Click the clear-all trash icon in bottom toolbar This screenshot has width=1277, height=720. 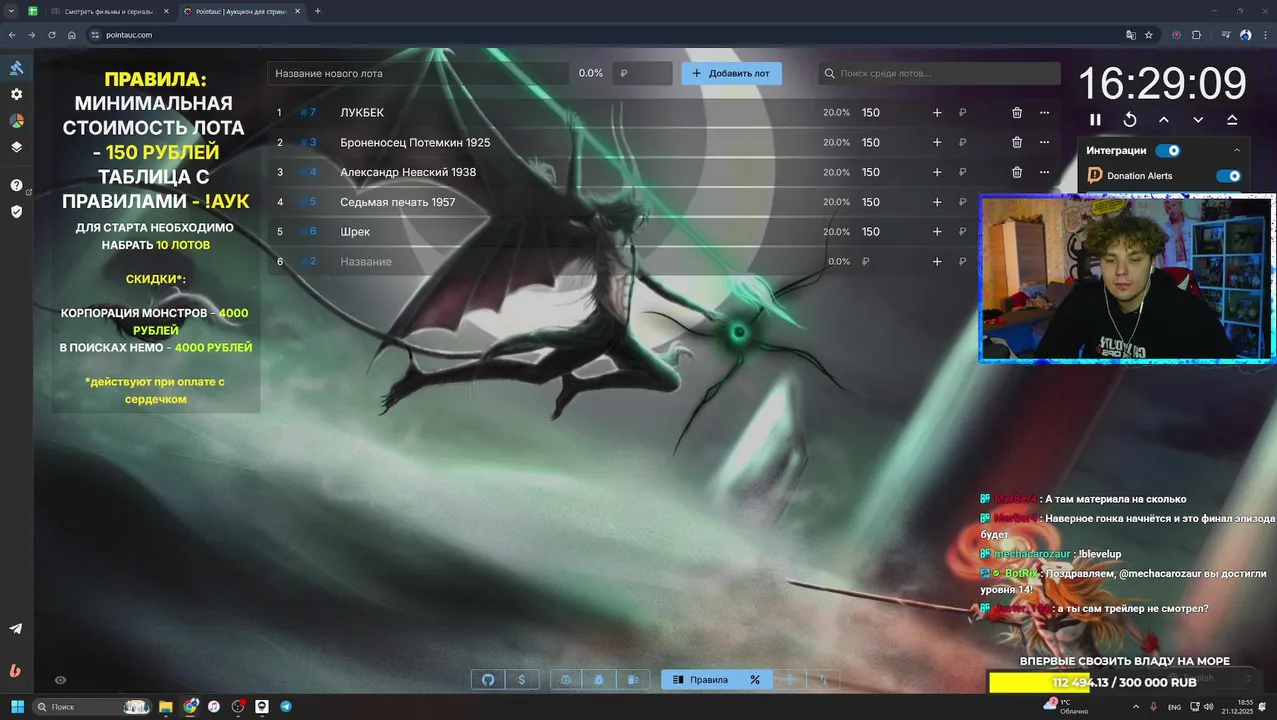[633, 680]
